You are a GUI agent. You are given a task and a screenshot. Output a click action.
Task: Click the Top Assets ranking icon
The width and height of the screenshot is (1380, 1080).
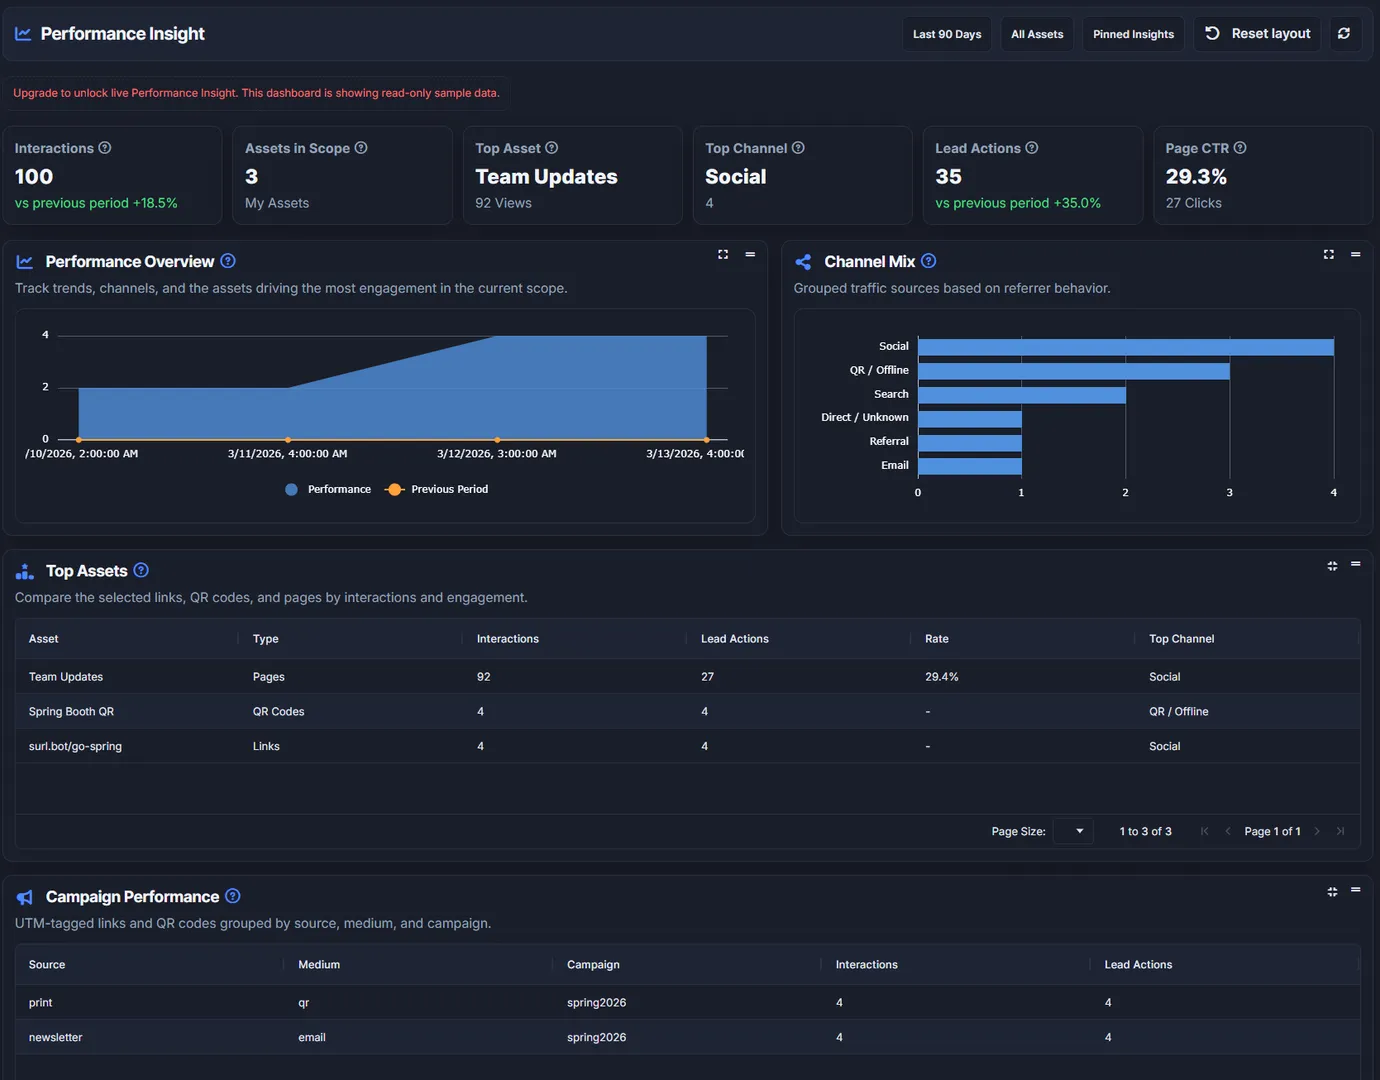[x=25, y=572]
